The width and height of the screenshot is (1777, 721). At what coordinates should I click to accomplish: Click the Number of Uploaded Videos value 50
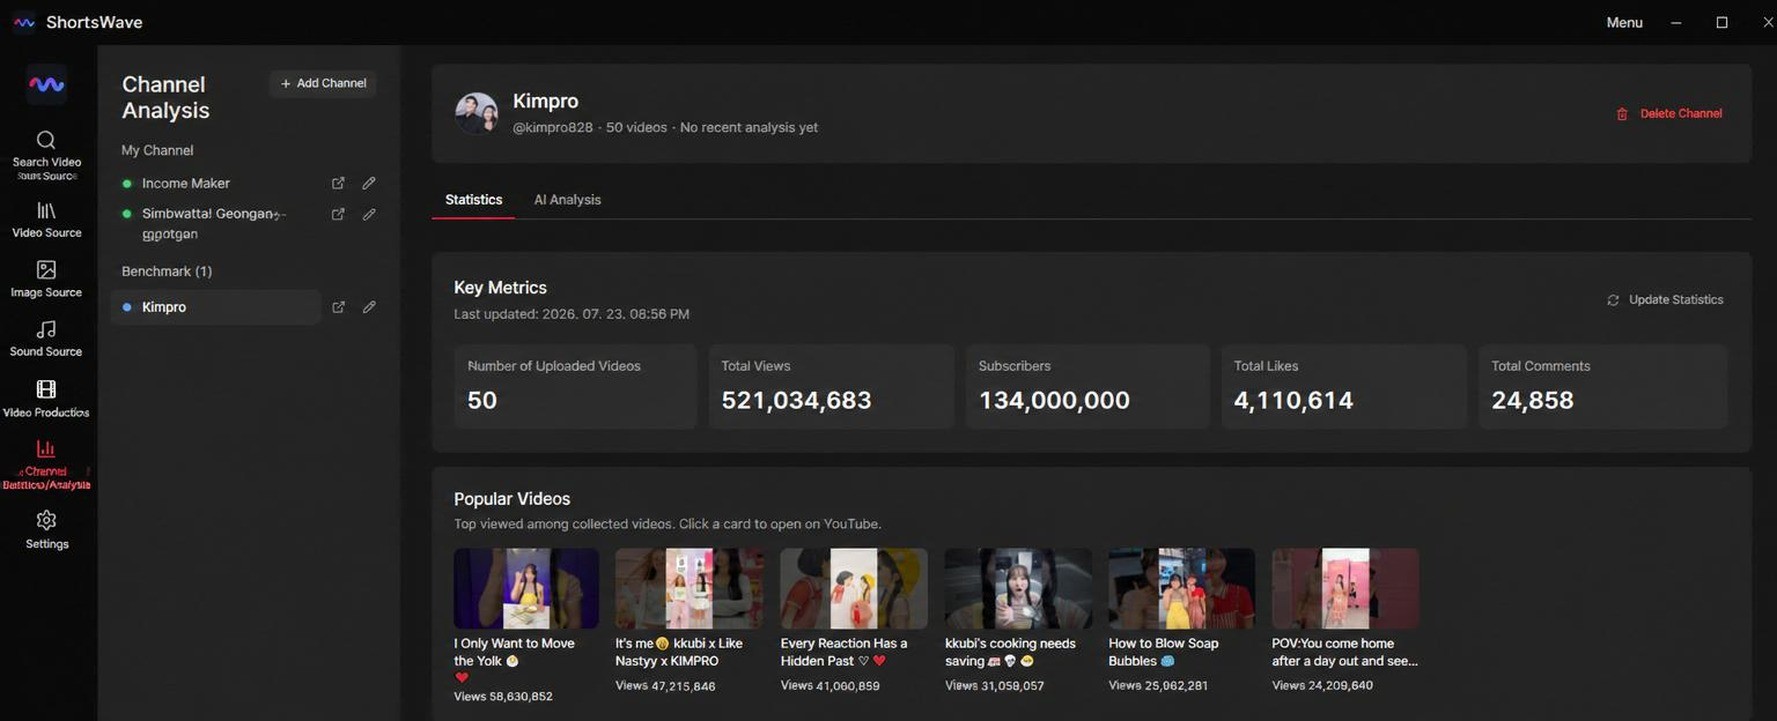click(x=482, y=400)
